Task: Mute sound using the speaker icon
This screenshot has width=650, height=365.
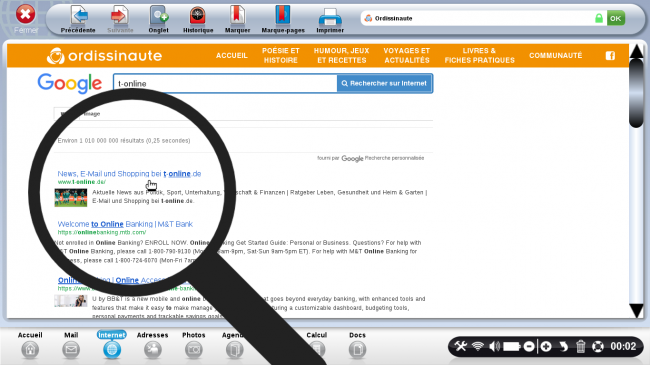Action: 494,346
